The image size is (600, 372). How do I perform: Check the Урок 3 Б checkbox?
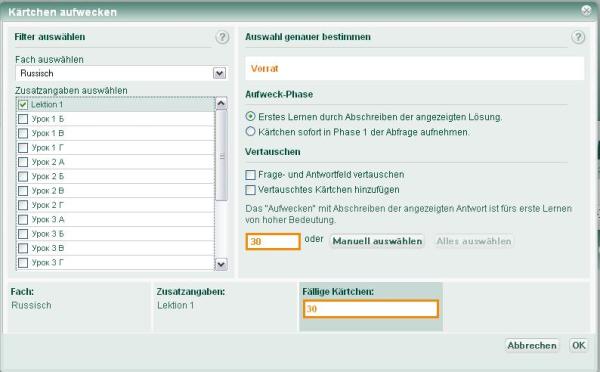pos(23,234)
